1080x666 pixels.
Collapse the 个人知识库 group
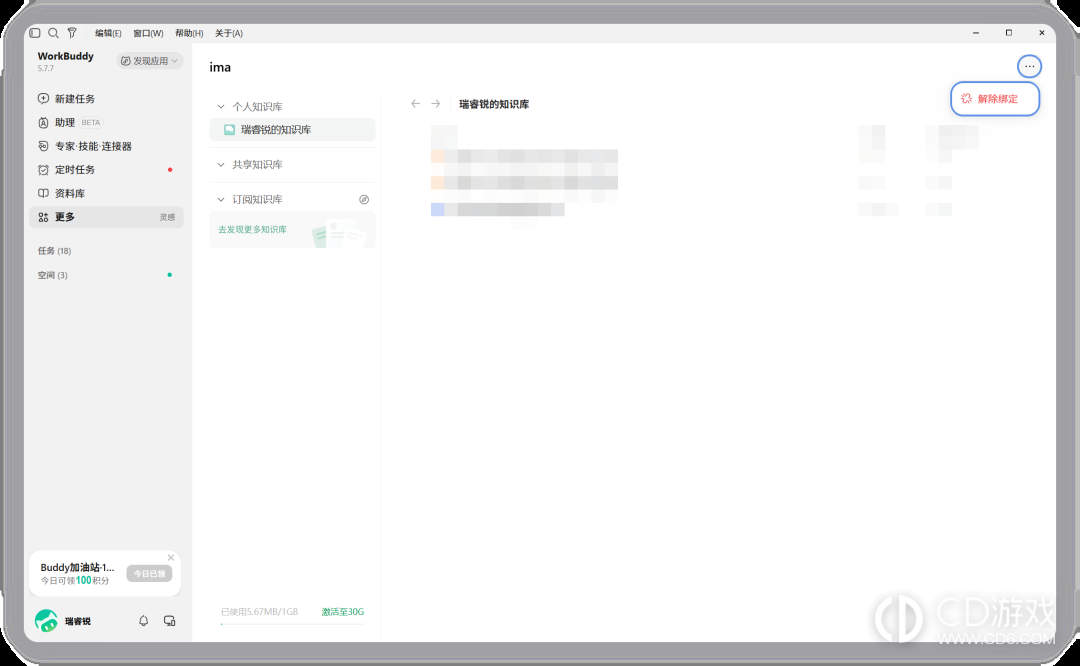pyautogui.click(x=220, y=107)
